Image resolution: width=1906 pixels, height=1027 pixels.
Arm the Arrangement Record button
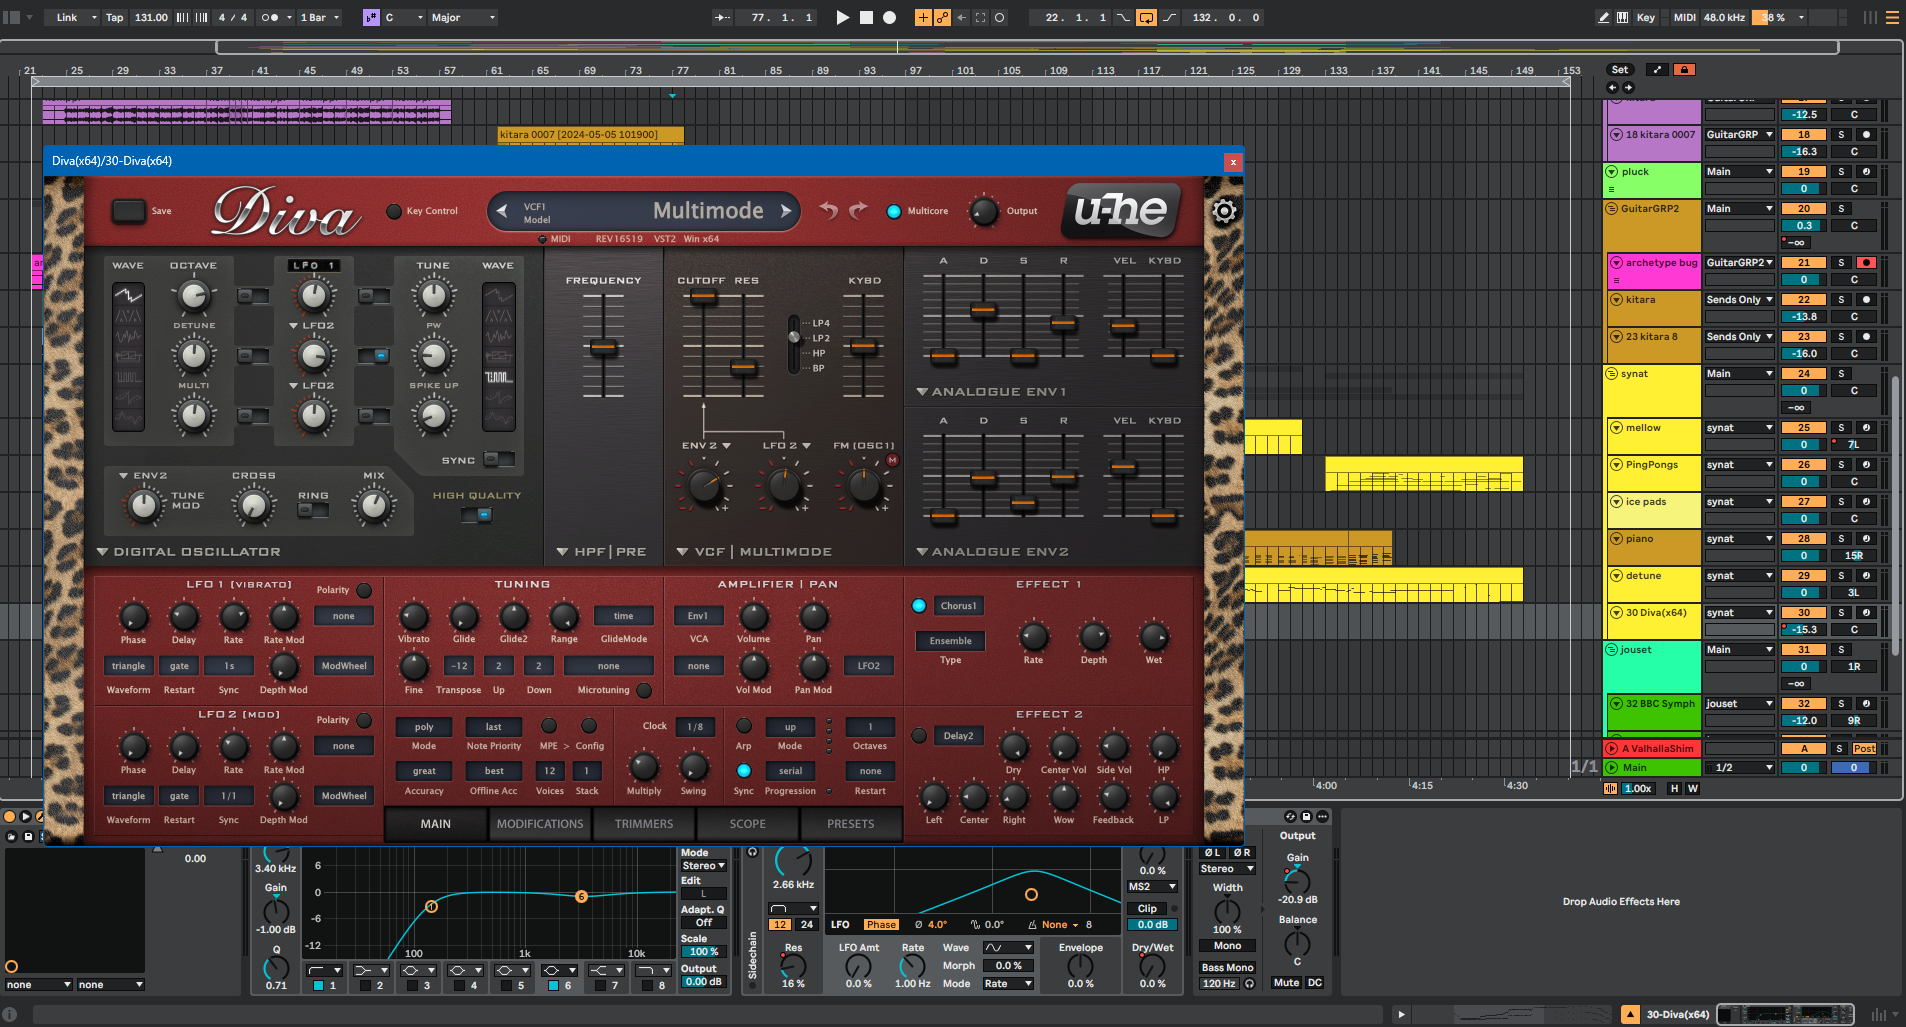coord(889,17)
